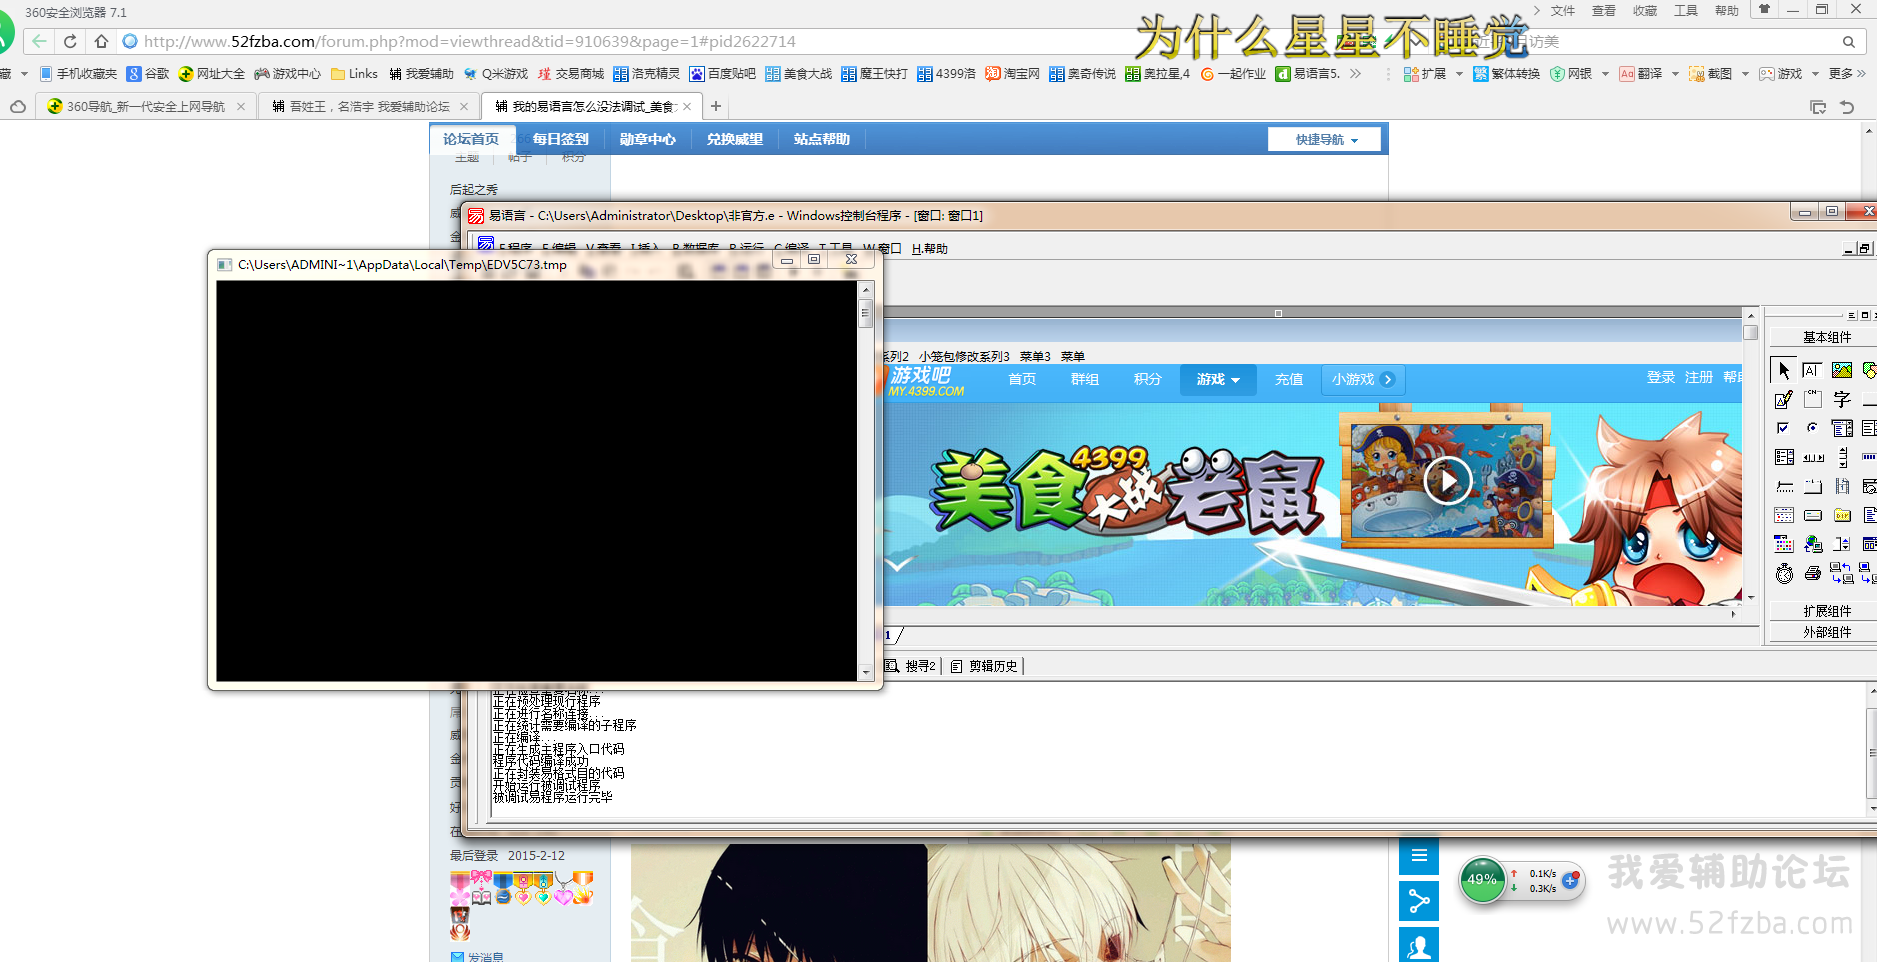Select the client socket component icon
The width and height of the screenshot is (1877, 962).
(x=1842, y=573)
